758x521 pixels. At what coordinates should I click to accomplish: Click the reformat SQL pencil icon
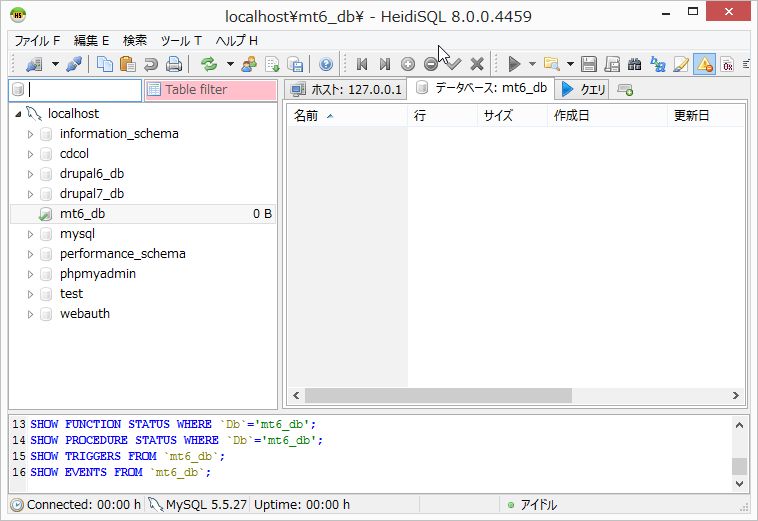[x=681, y=64]
